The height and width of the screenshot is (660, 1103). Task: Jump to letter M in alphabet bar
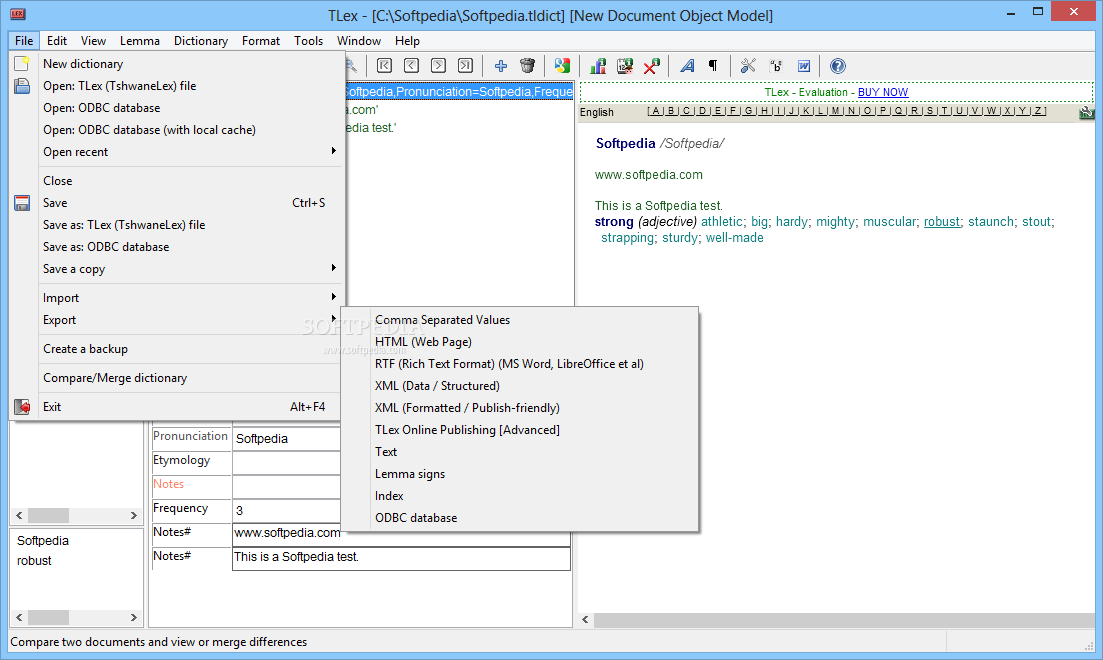point(835,111)
